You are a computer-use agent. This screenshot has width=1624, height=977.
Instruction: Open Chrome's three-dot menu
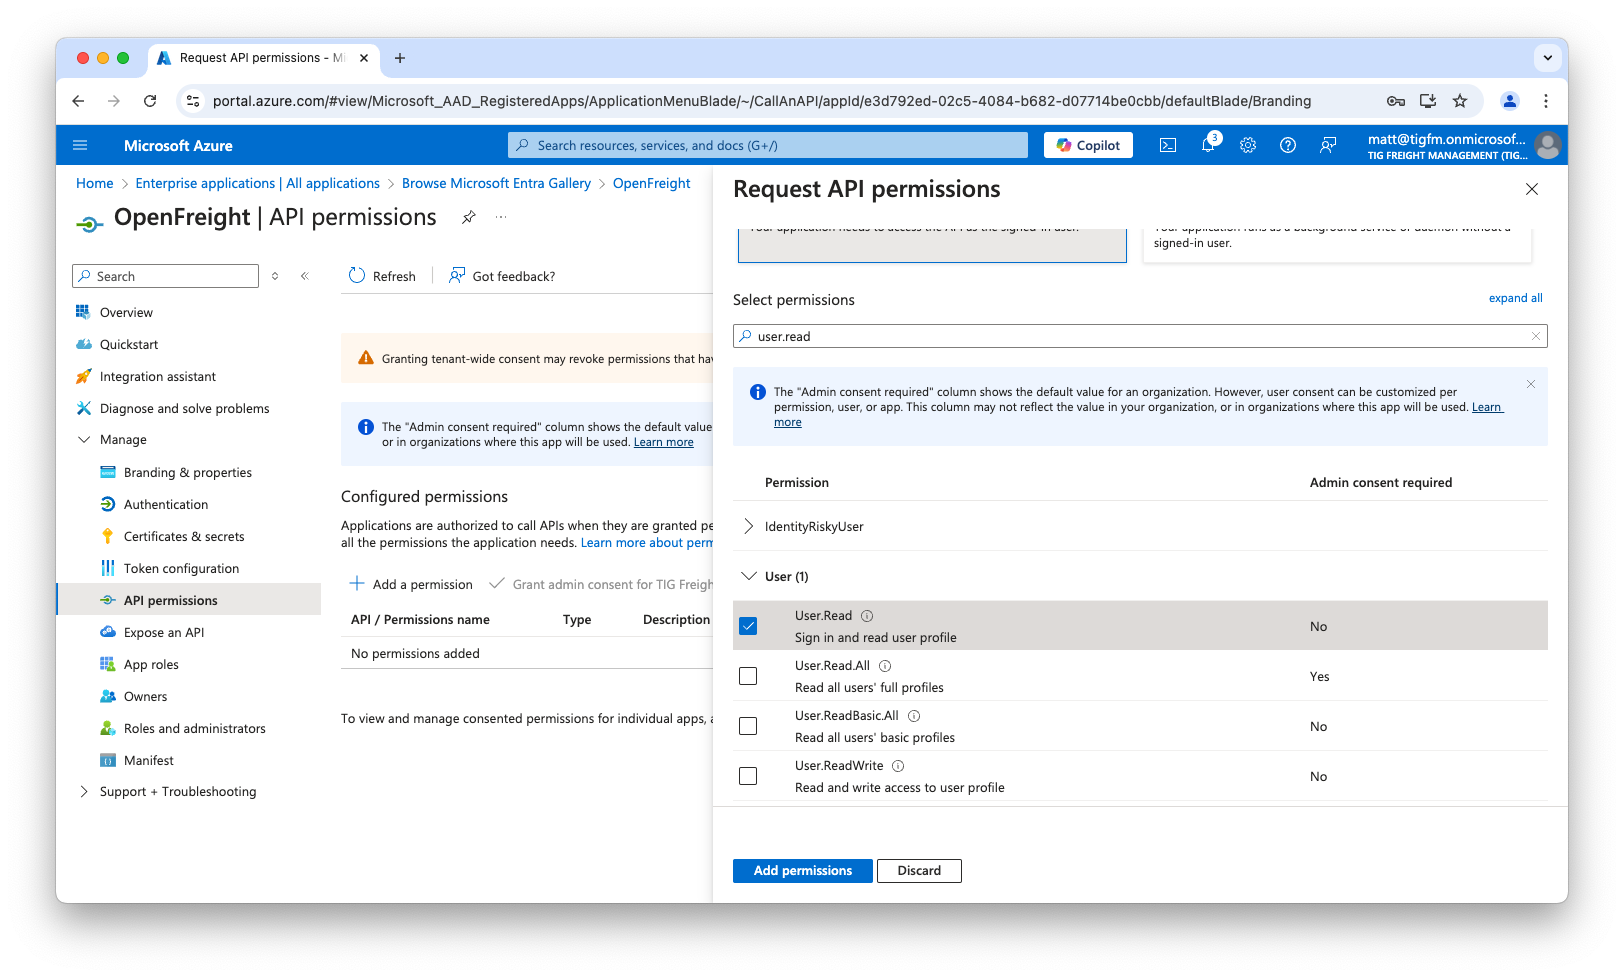tap(1546, 101)
